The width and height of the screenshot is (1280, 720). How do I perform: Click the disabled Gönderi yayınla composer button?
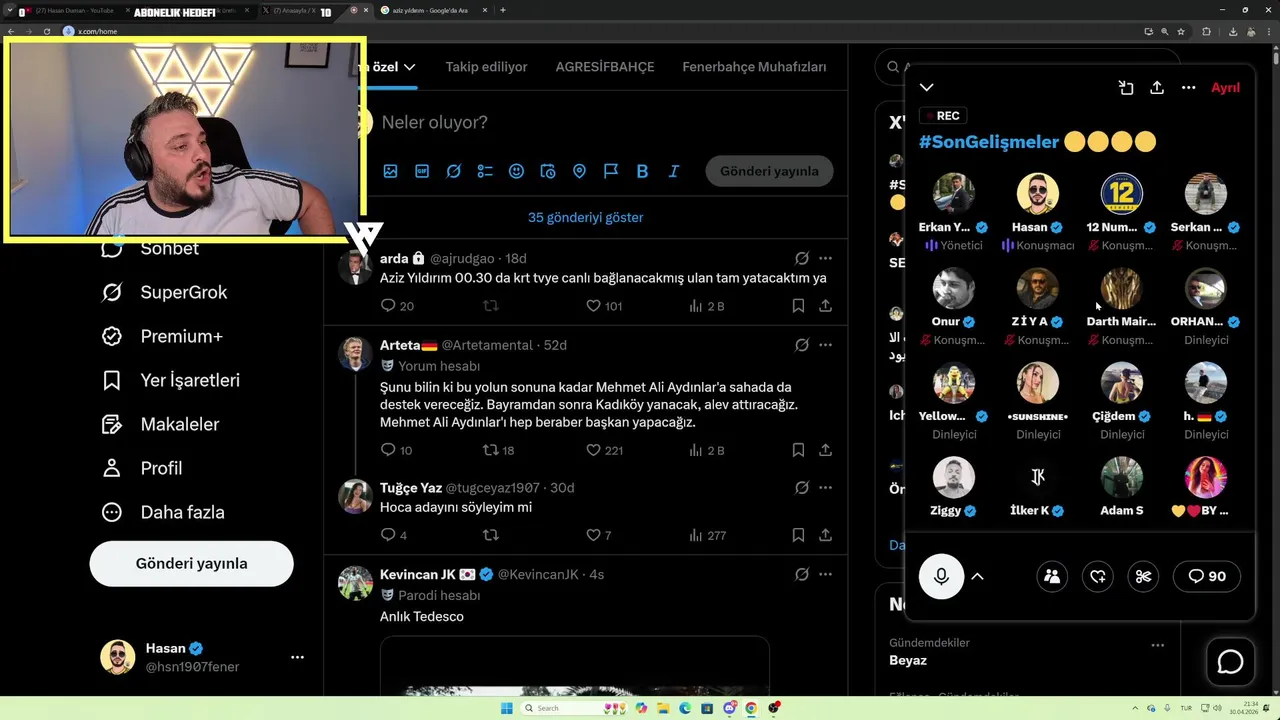click(769, 171)
